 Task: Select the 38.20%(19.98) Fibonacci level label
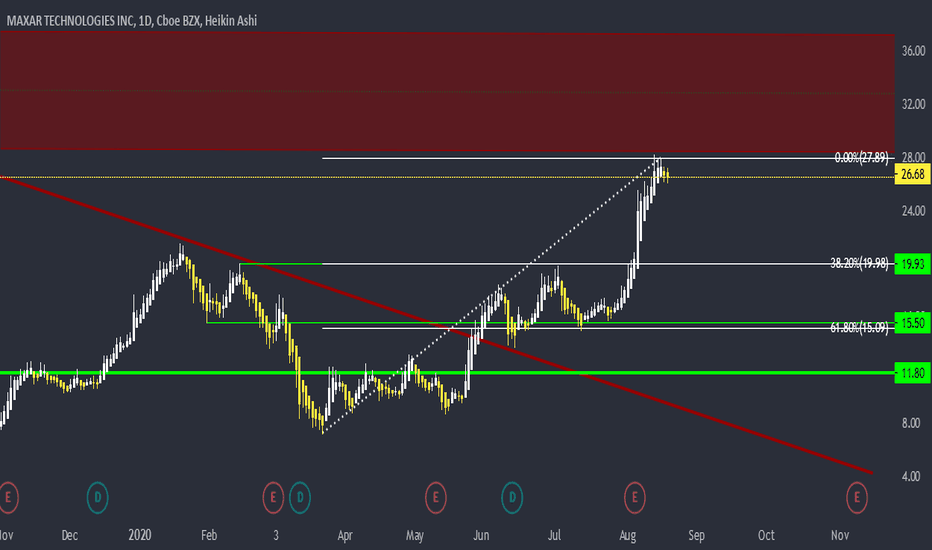click(859, 263)
